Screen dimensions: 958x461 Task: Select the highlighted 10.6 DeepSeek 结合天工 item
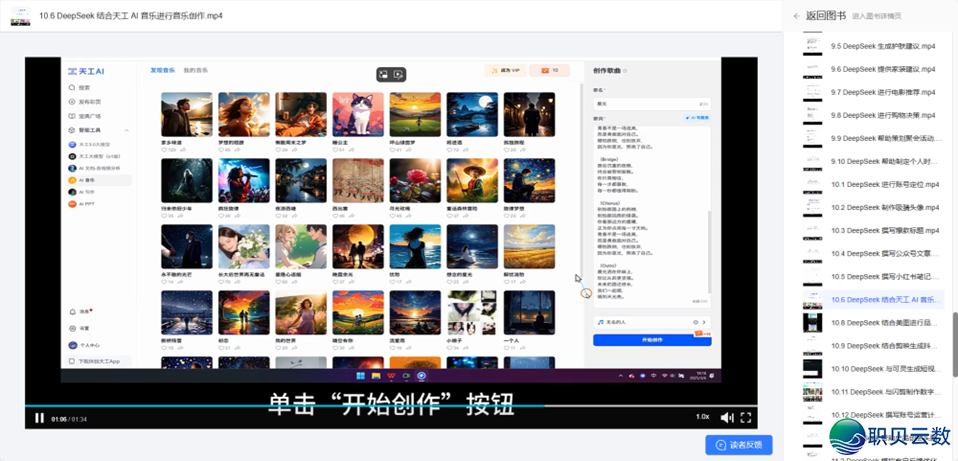click(885, 300)
